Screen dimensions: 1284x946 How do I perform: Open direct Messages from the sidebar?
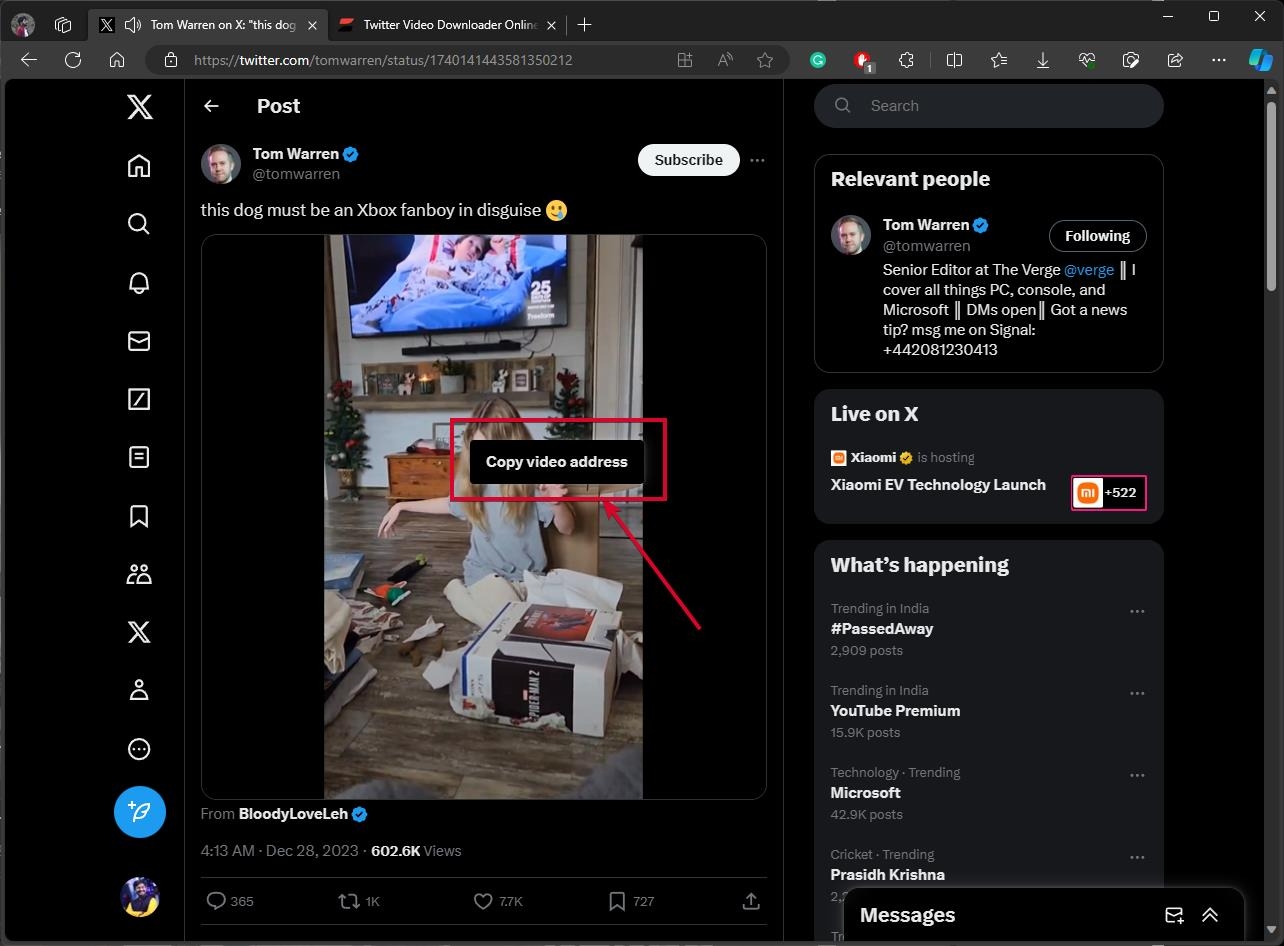(139, 341)
